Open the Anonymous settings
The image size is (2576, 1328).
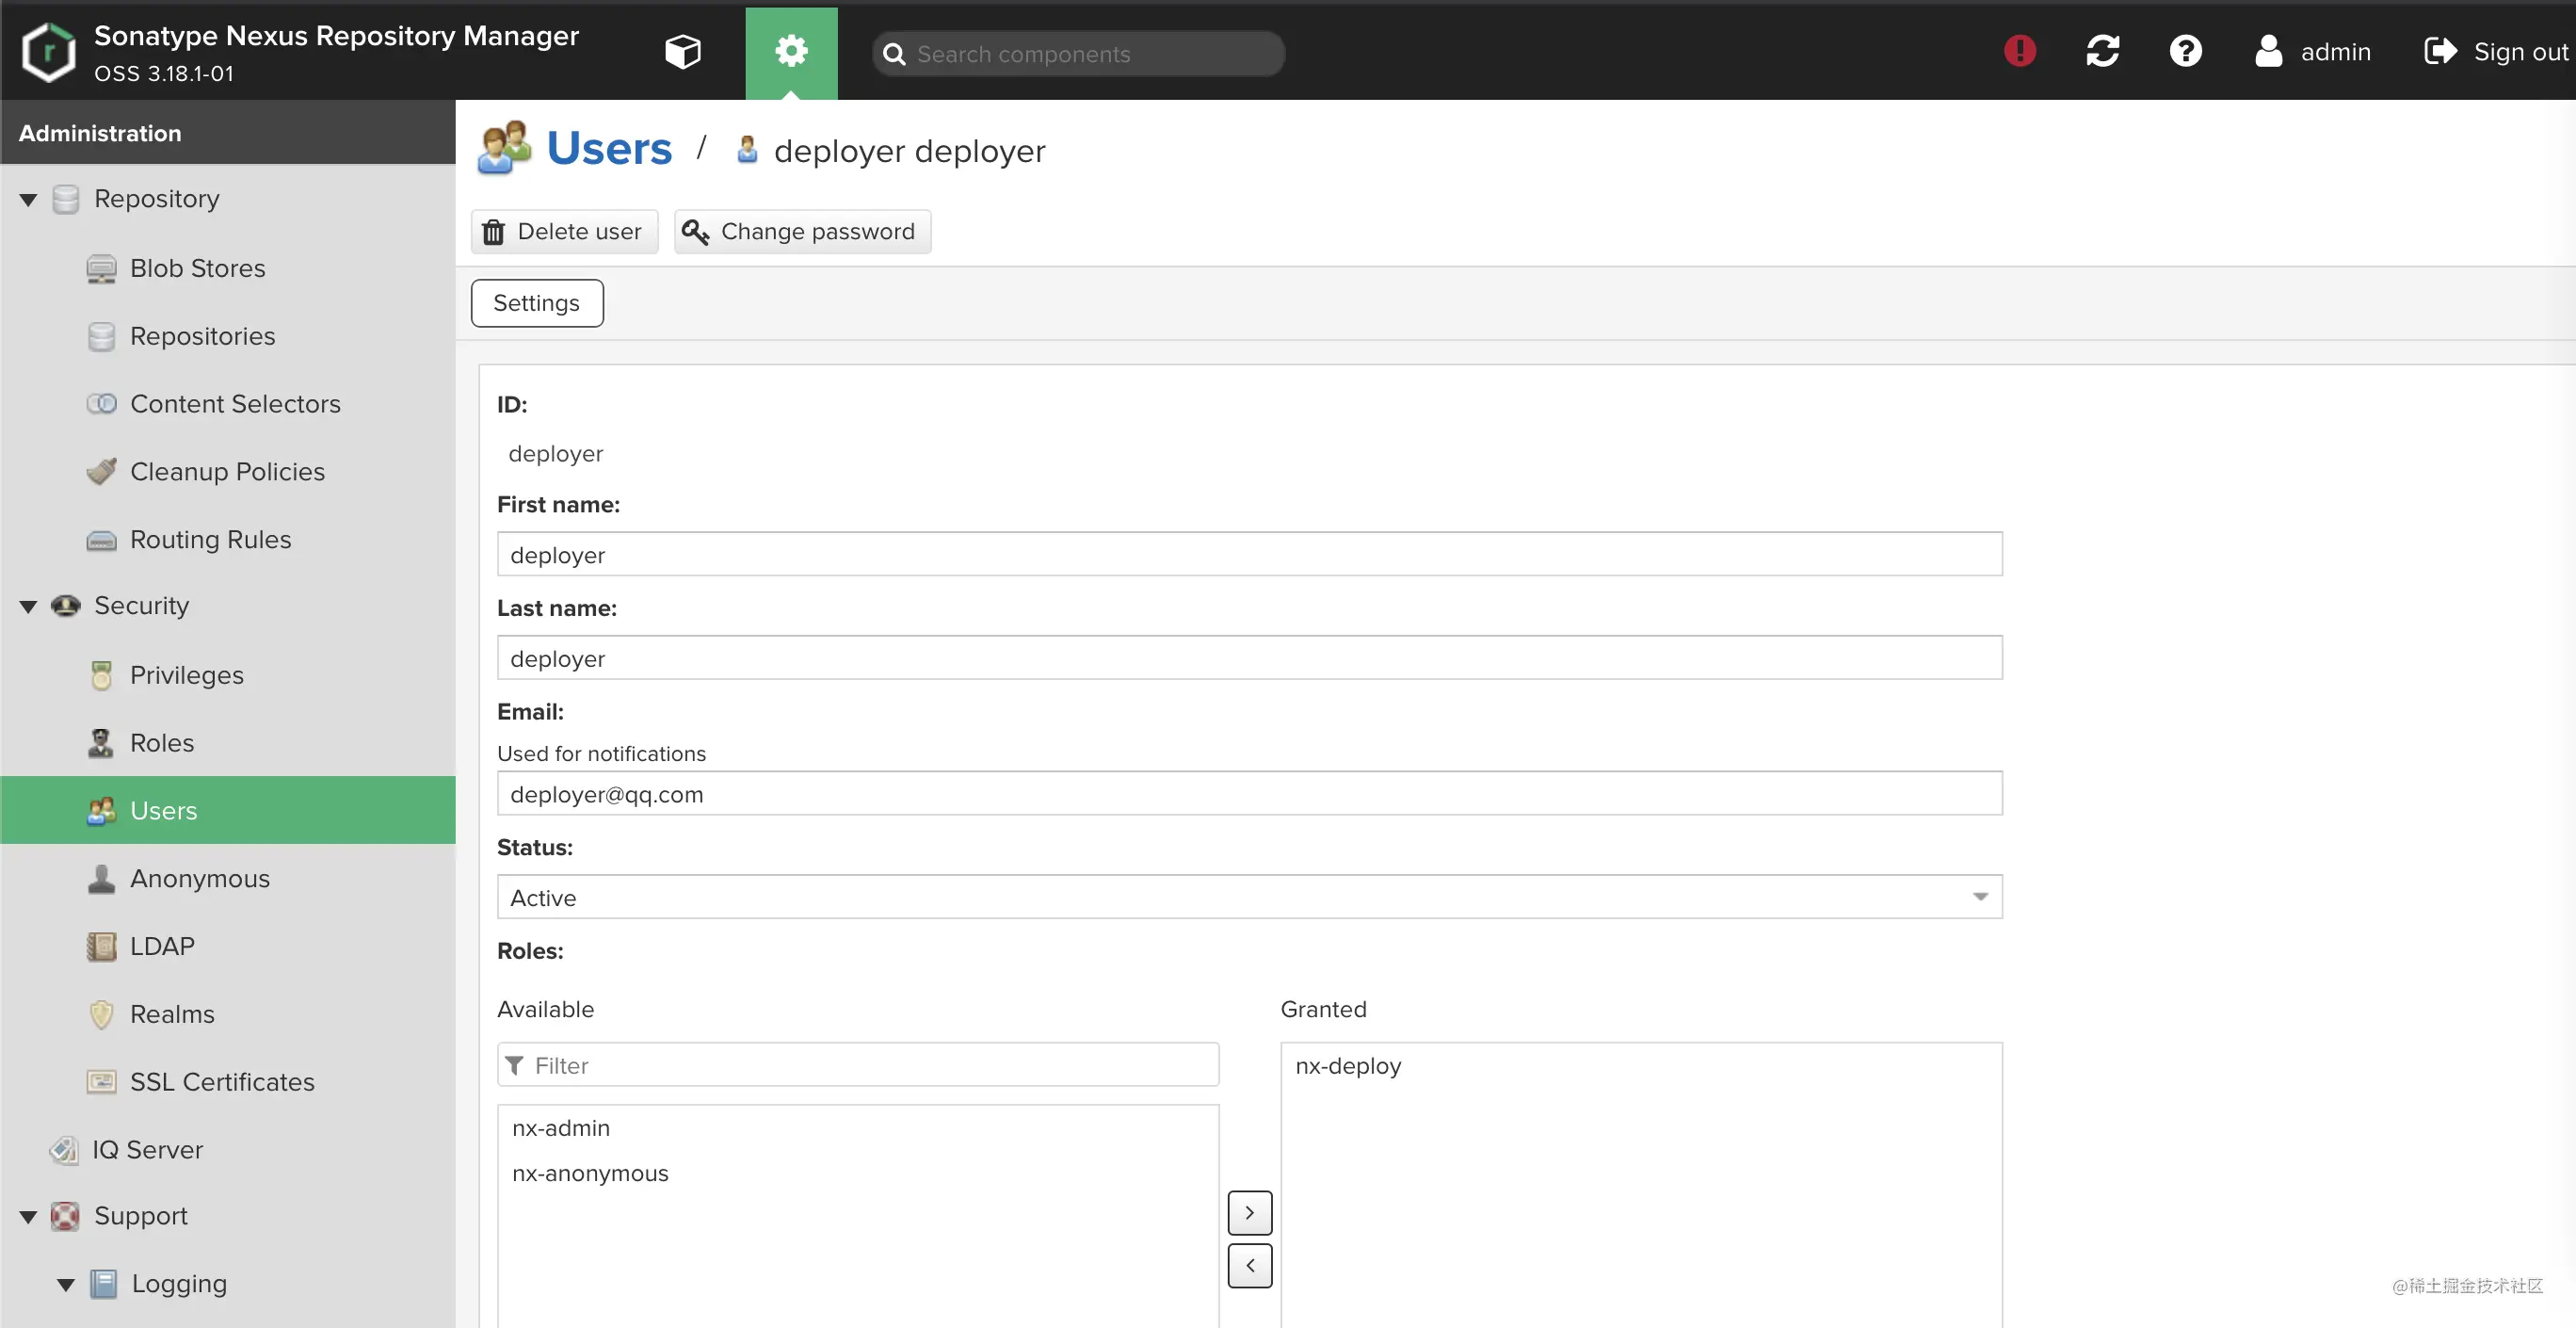(199, 878)
